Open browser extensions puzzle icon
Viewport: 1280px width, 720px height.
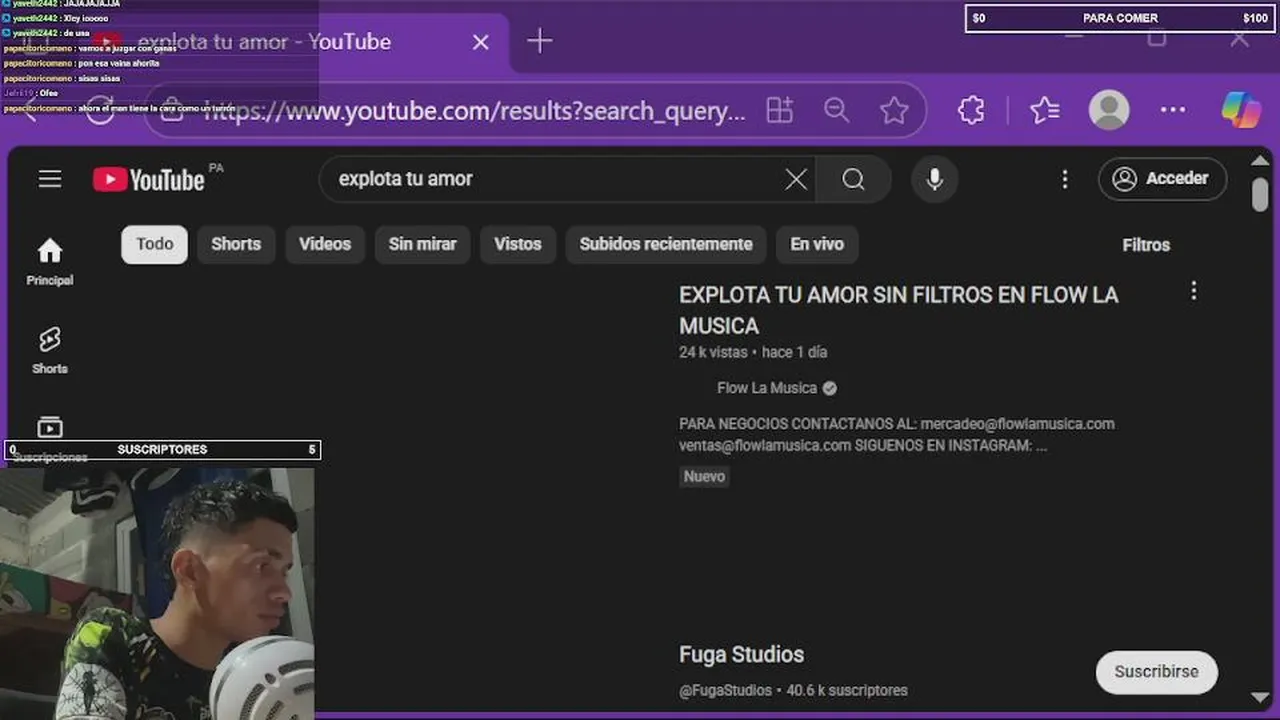coord(971,110)
